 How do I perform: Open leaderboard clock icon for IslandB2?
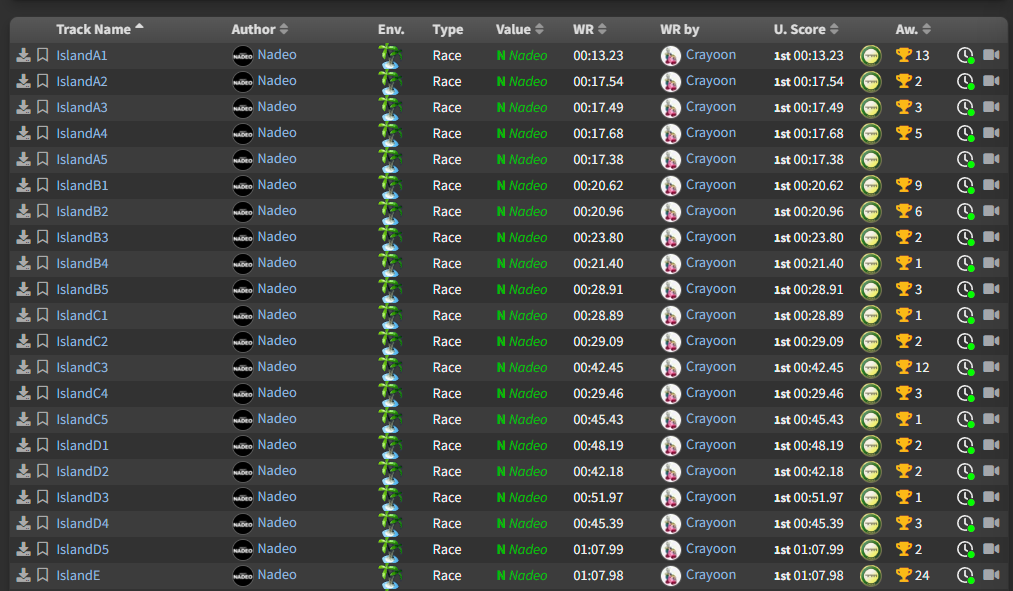[x=965, y=211]
